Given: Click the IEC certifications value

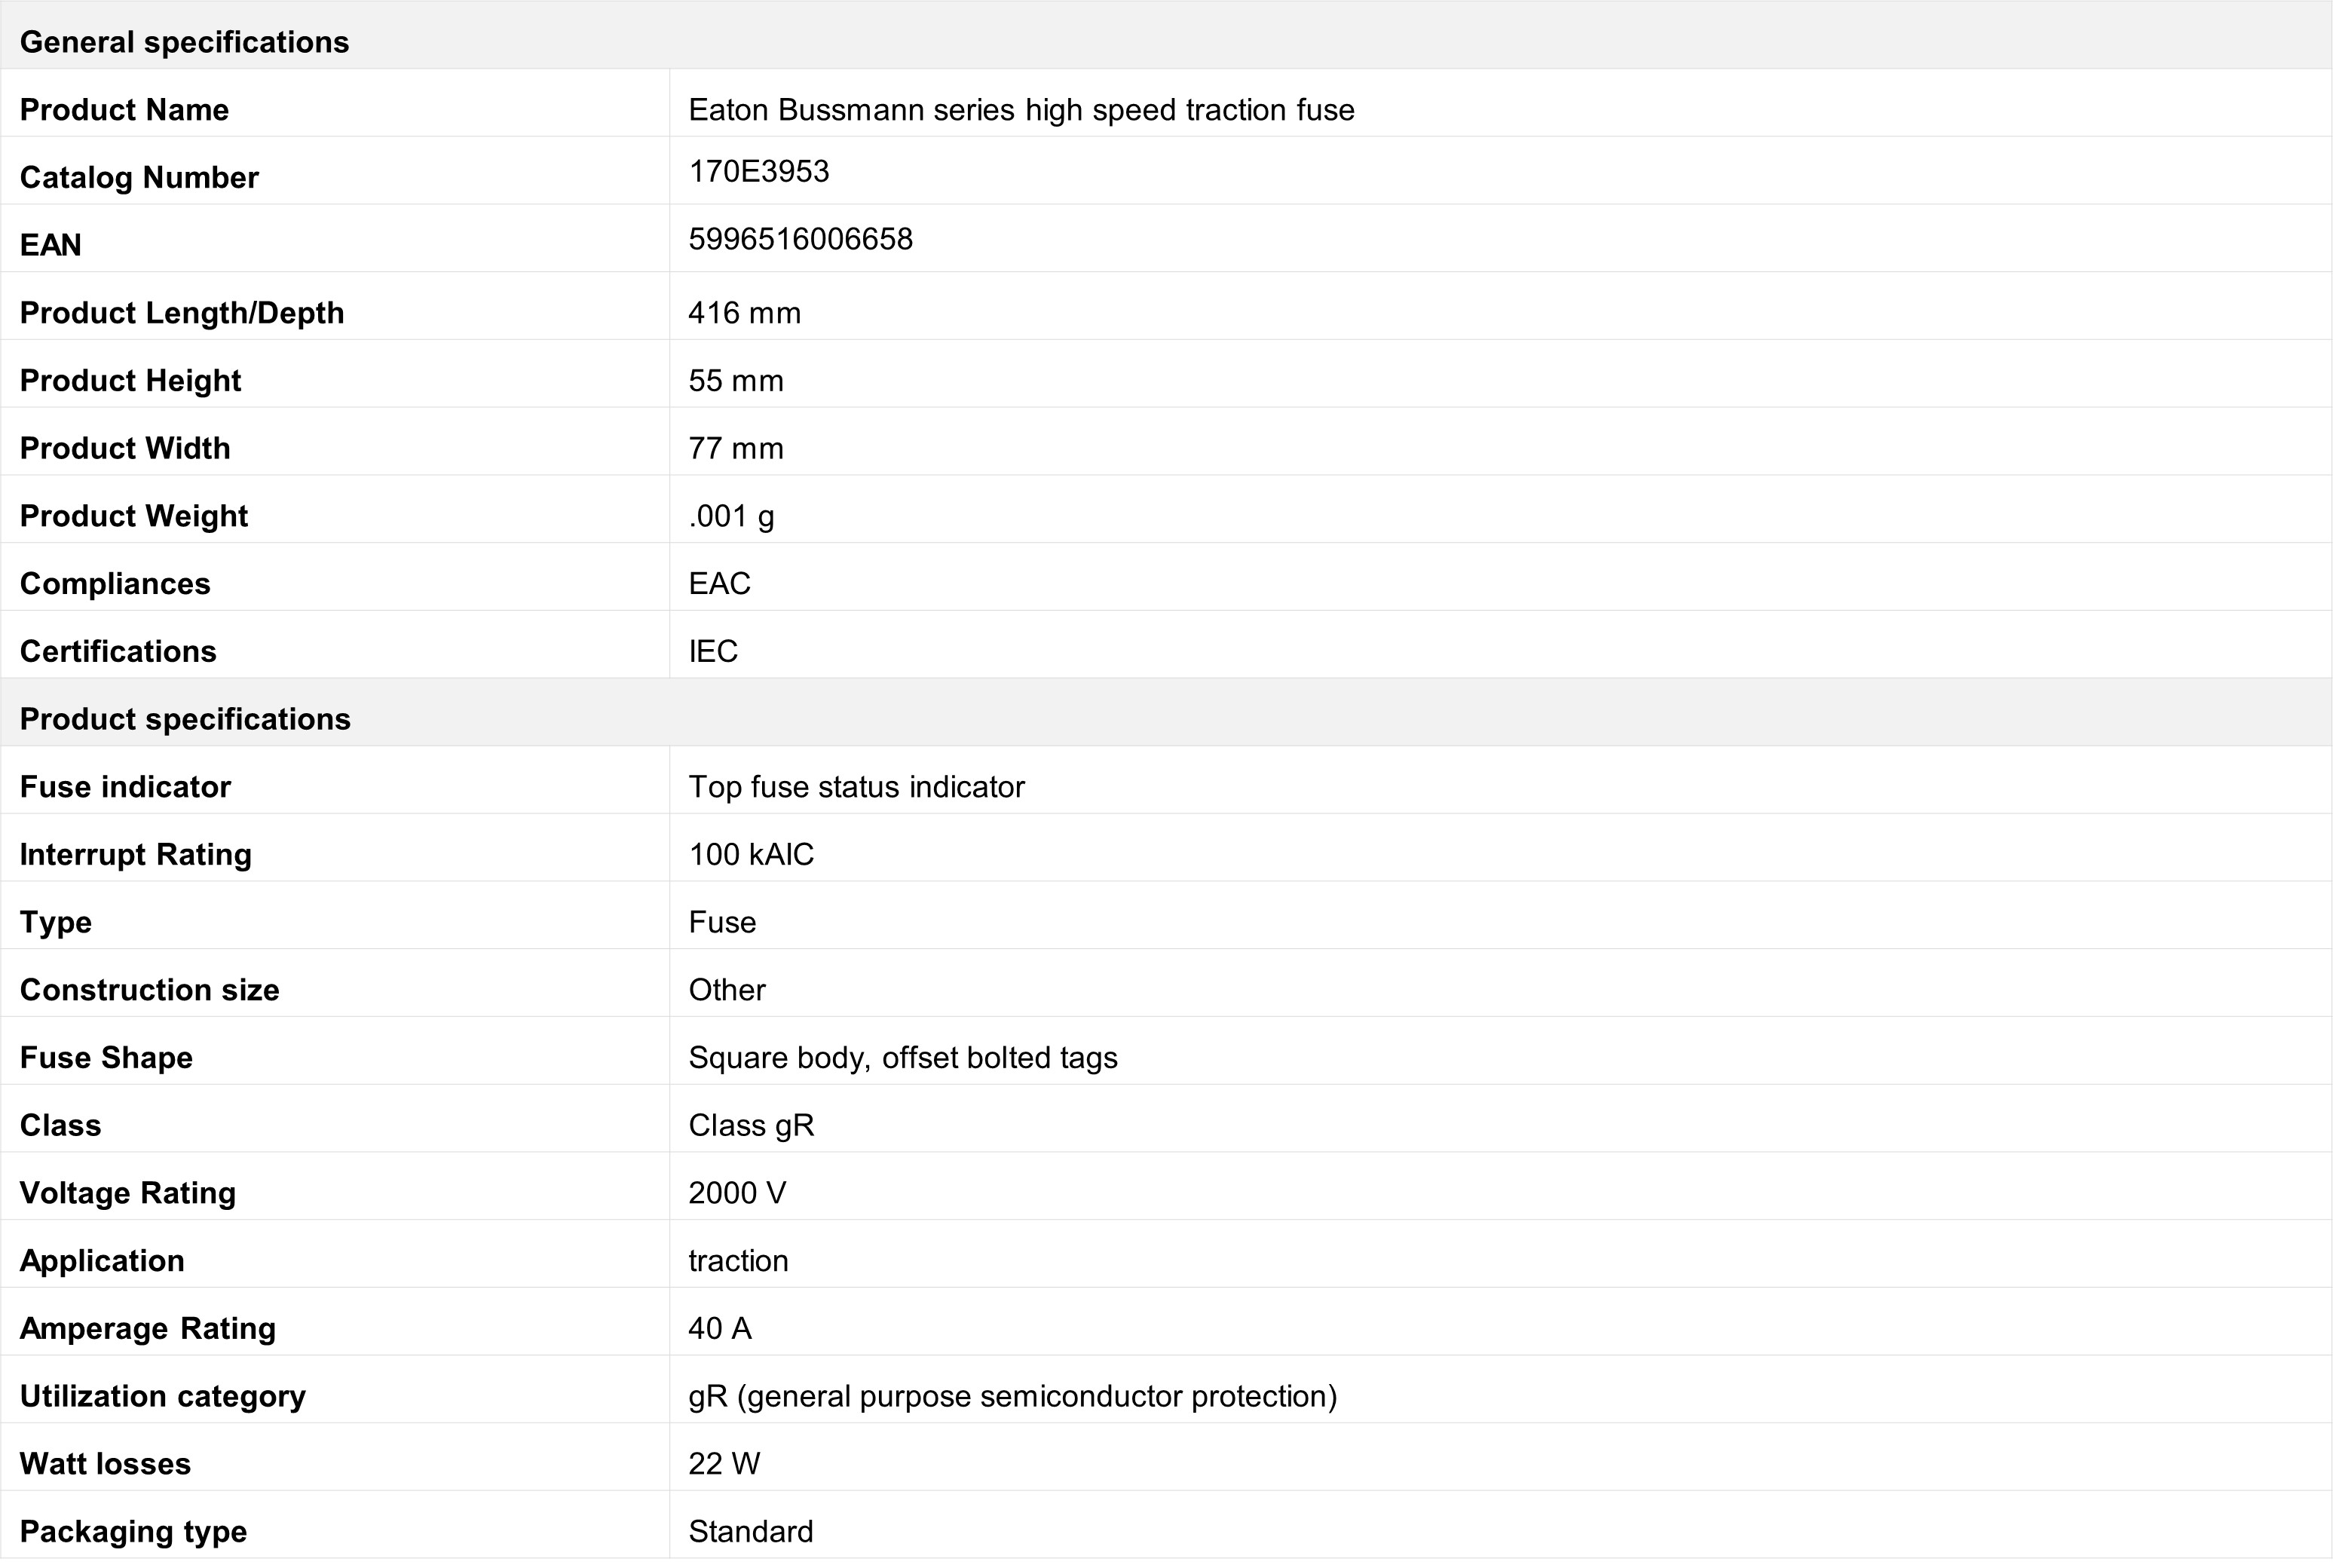Looking at the screenshot, I should (713, 652).
